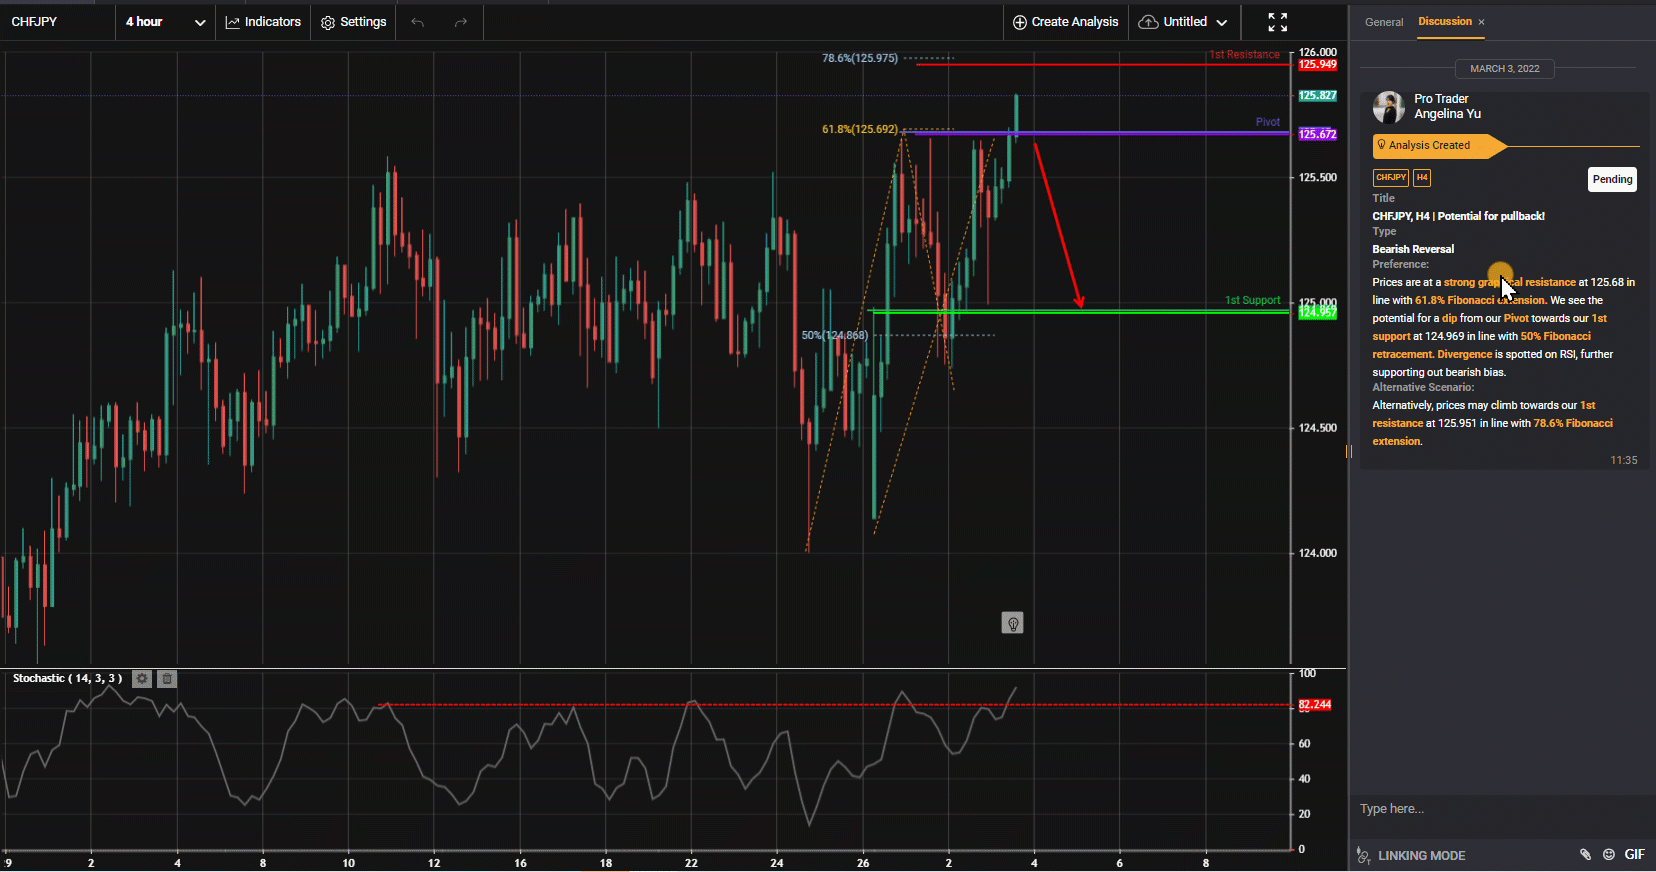
Task: Click the purple 125.672 pivot price label
Action: click(x=1317, y=134)
